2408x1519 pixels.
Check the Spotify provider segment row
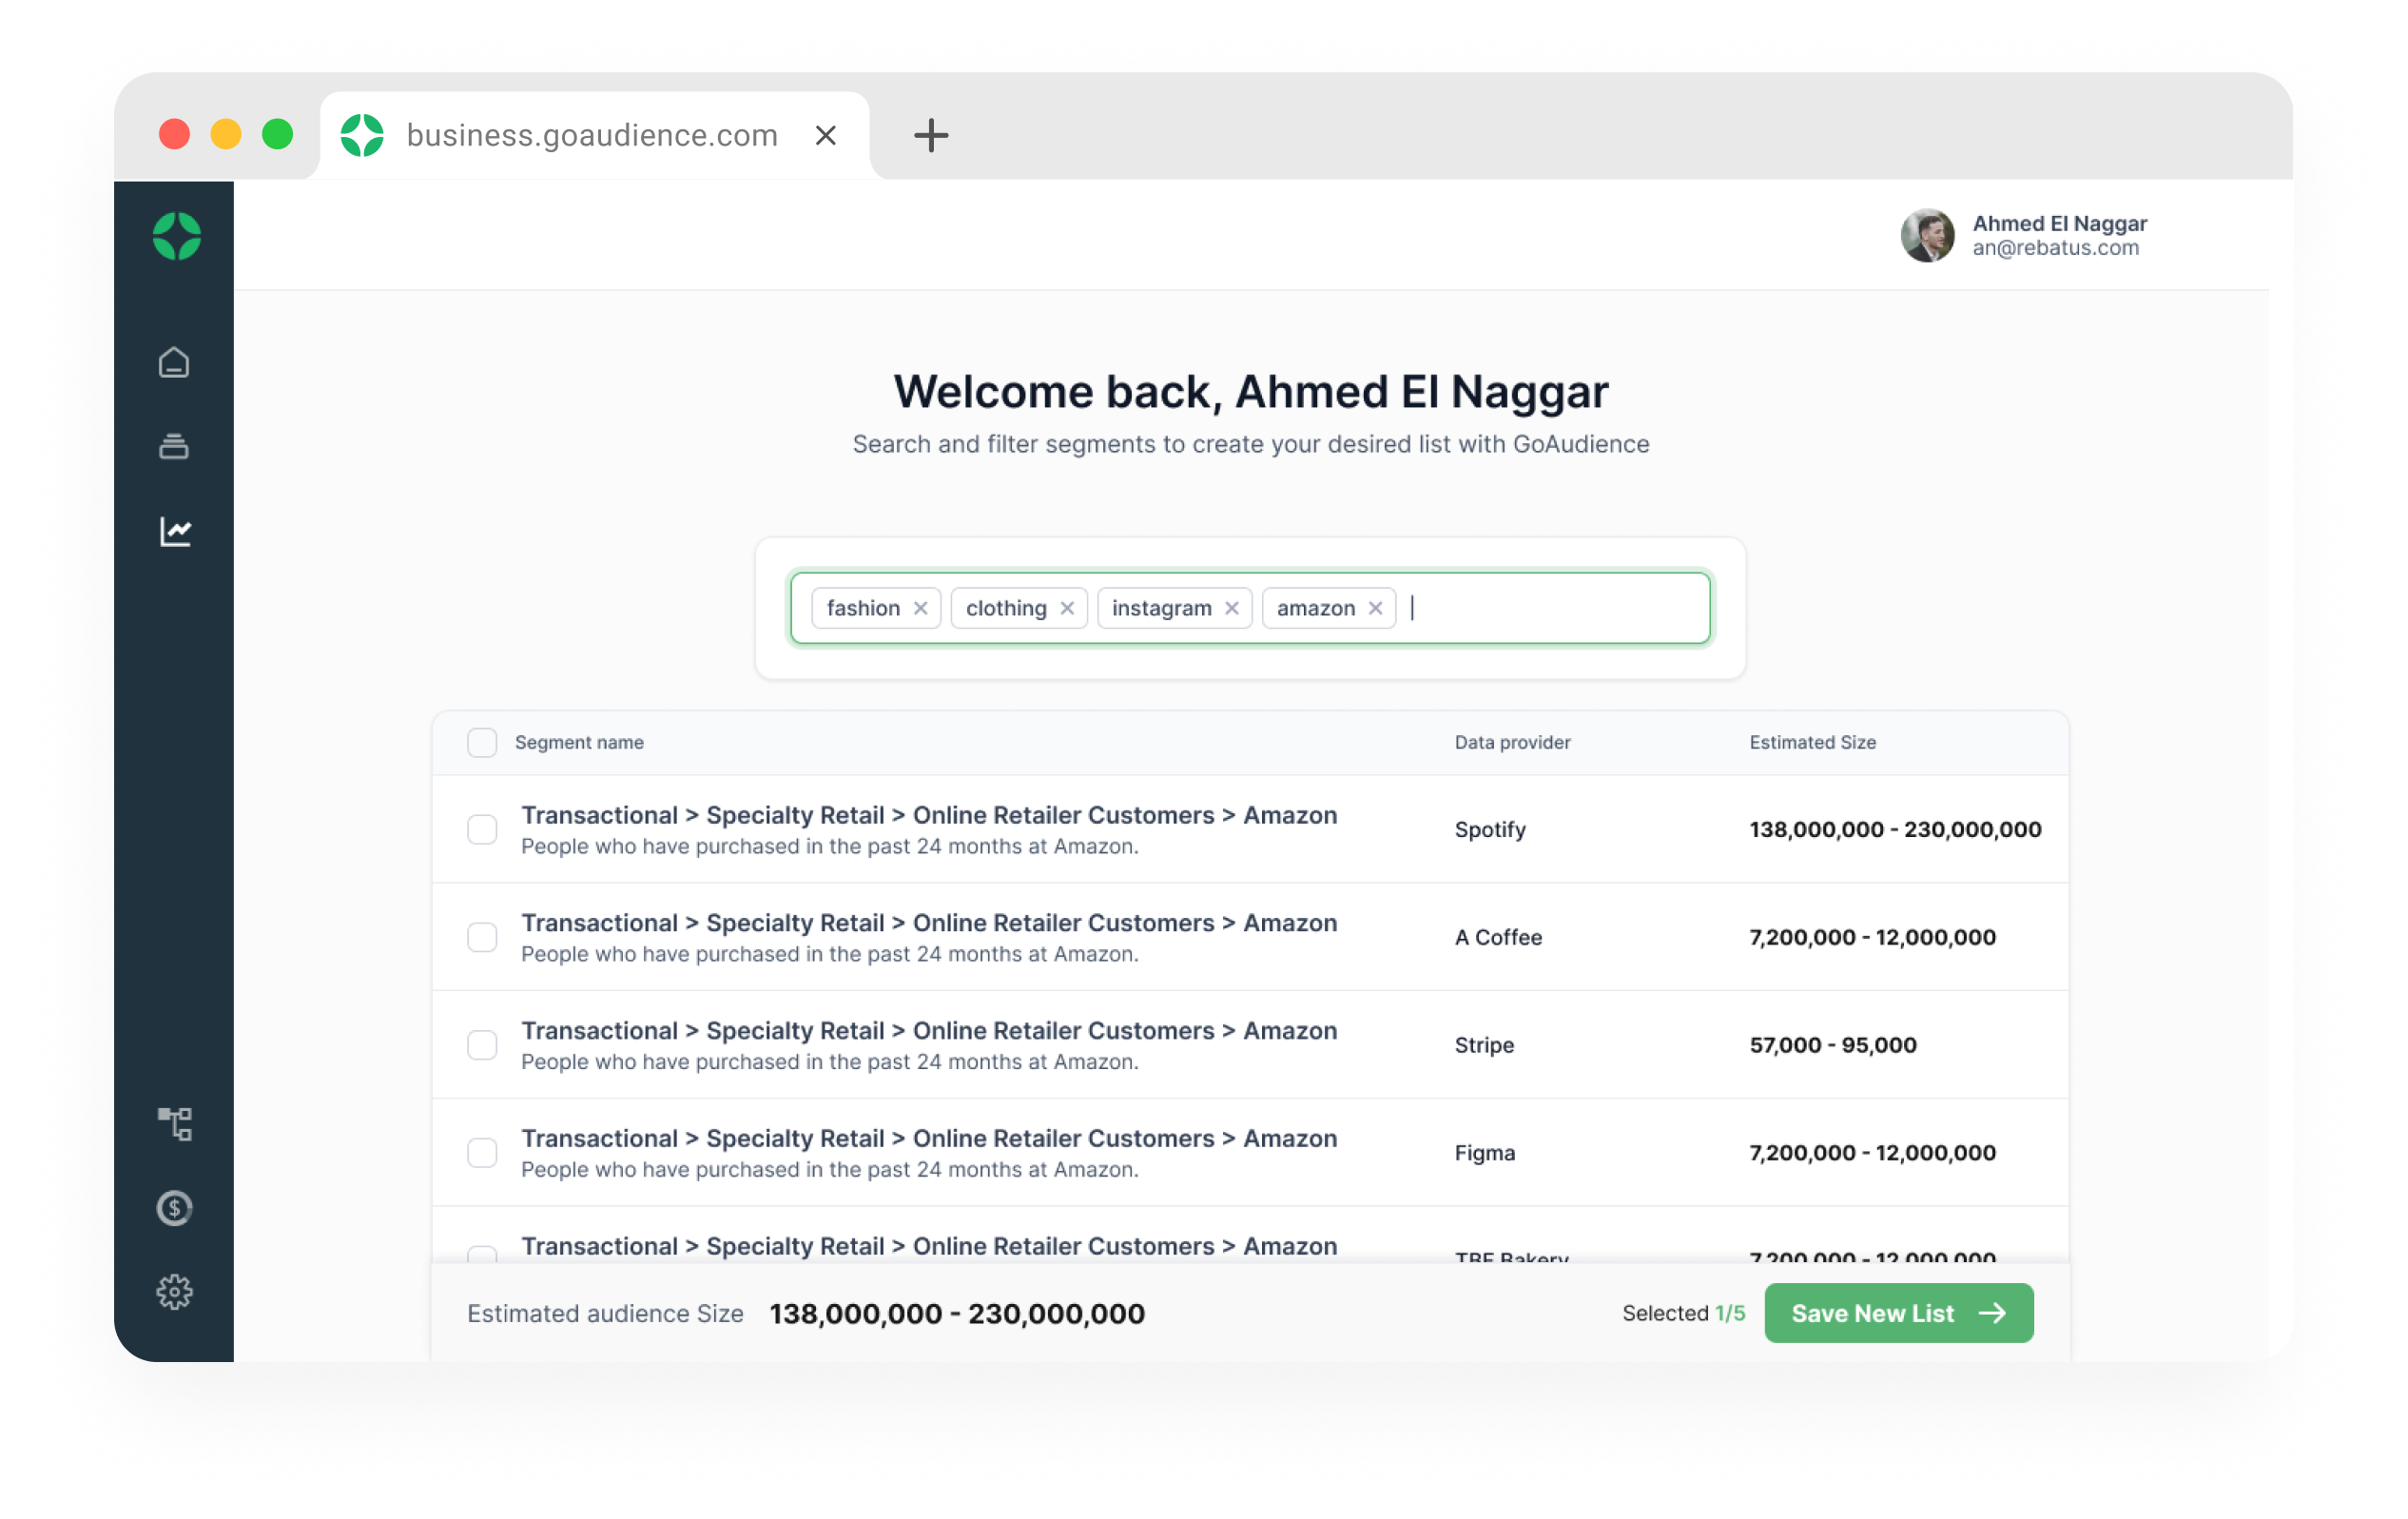click(482, 829)
